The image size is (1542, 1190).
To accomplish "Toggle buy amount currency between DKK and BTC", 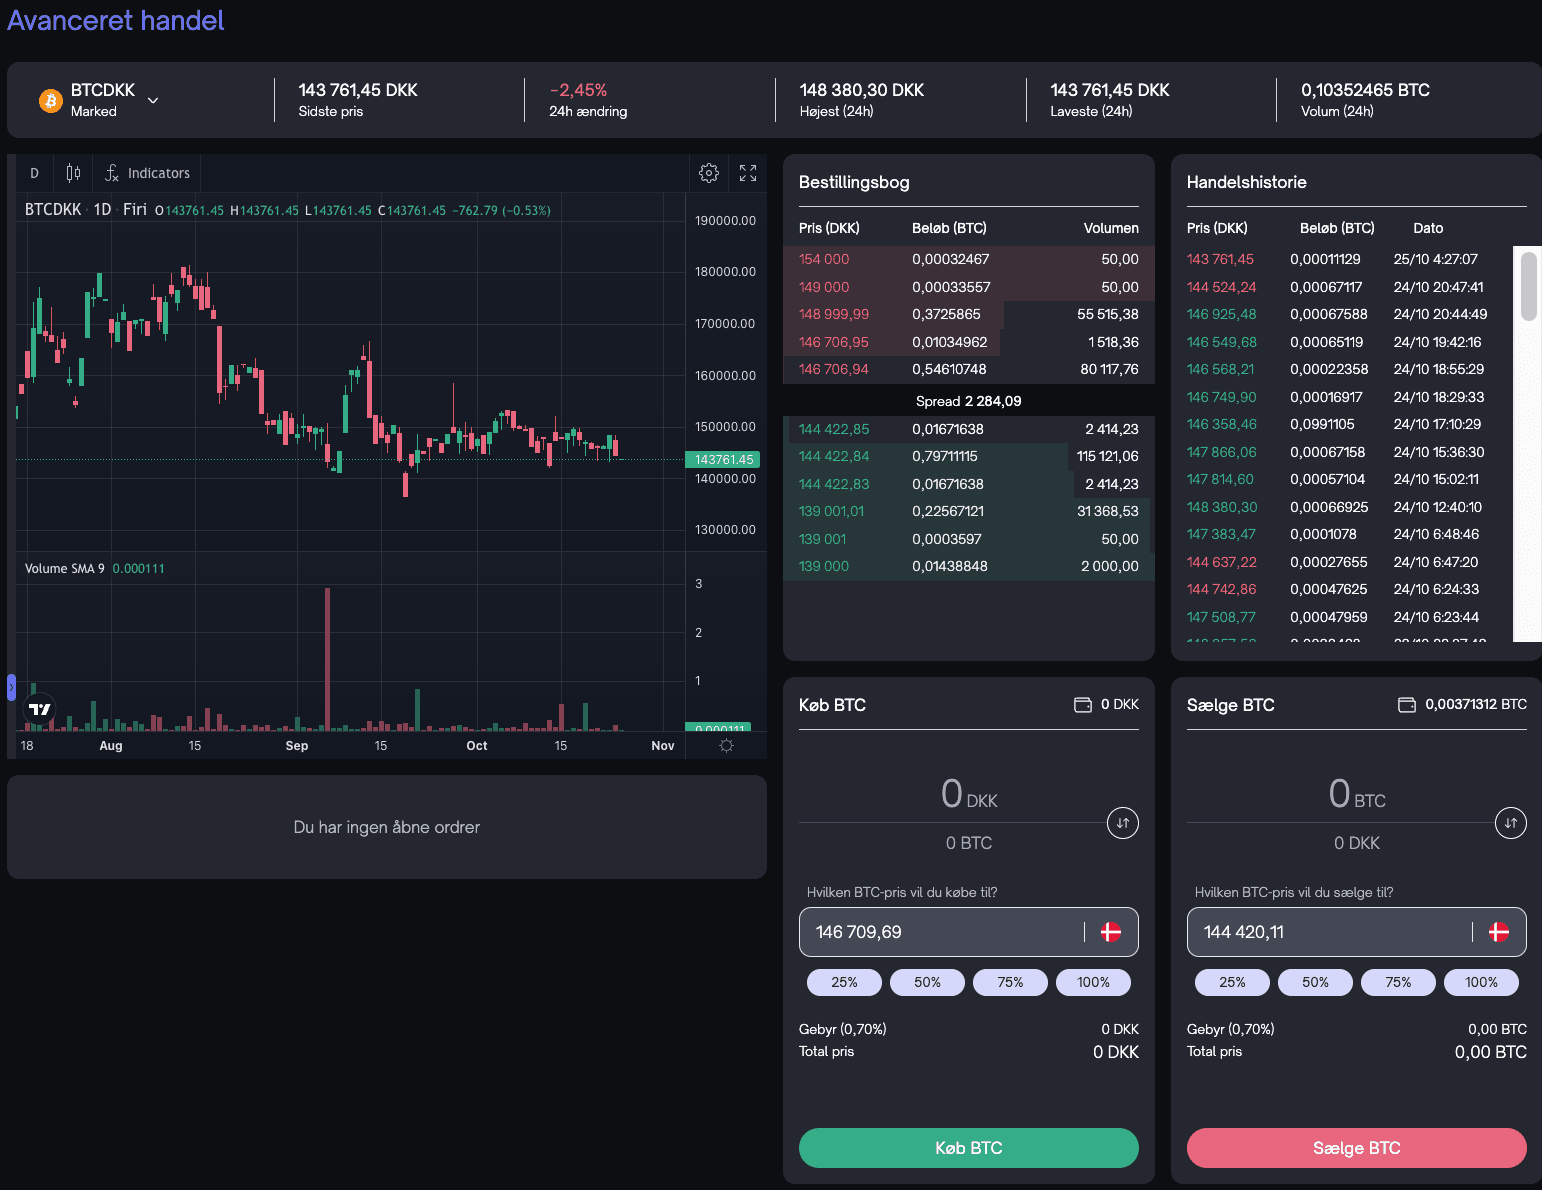I will point(1123,823).
